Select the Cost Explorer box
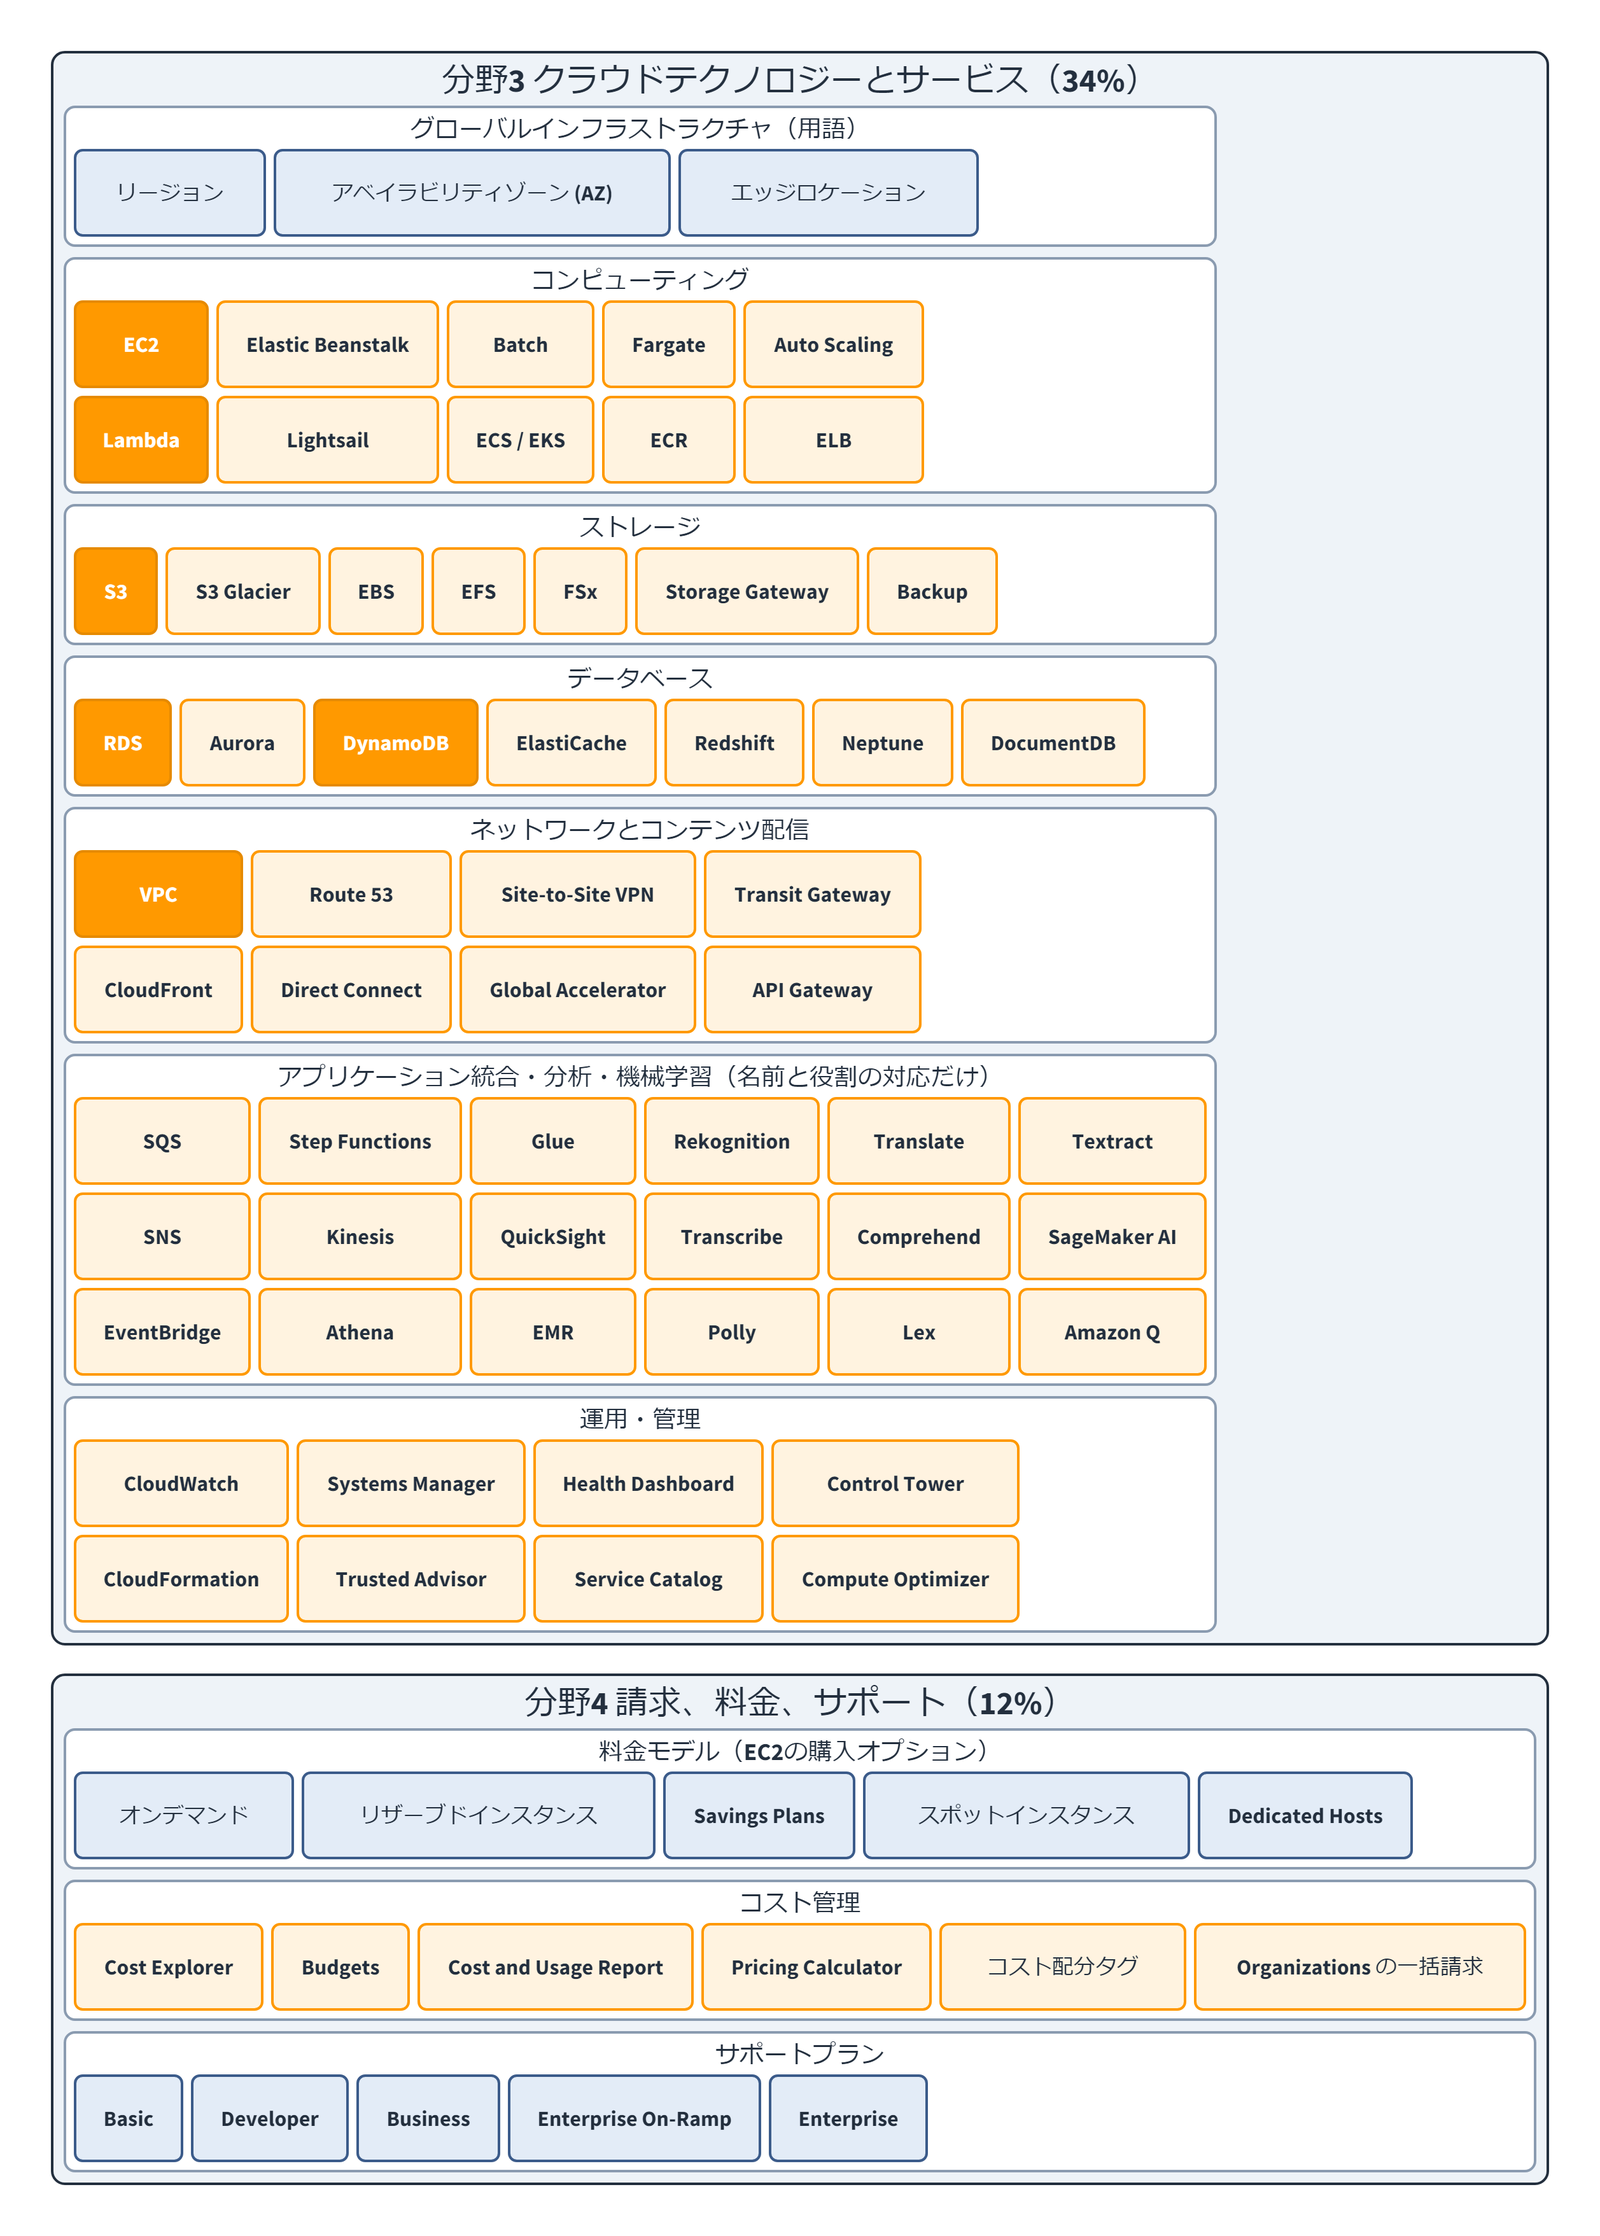This screenshot has width=1600, height=2236. [168, 1967]
